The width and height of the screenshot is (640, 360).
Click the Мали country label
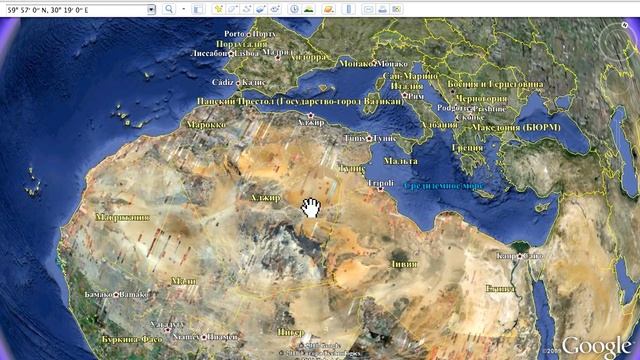click(184, 281)
